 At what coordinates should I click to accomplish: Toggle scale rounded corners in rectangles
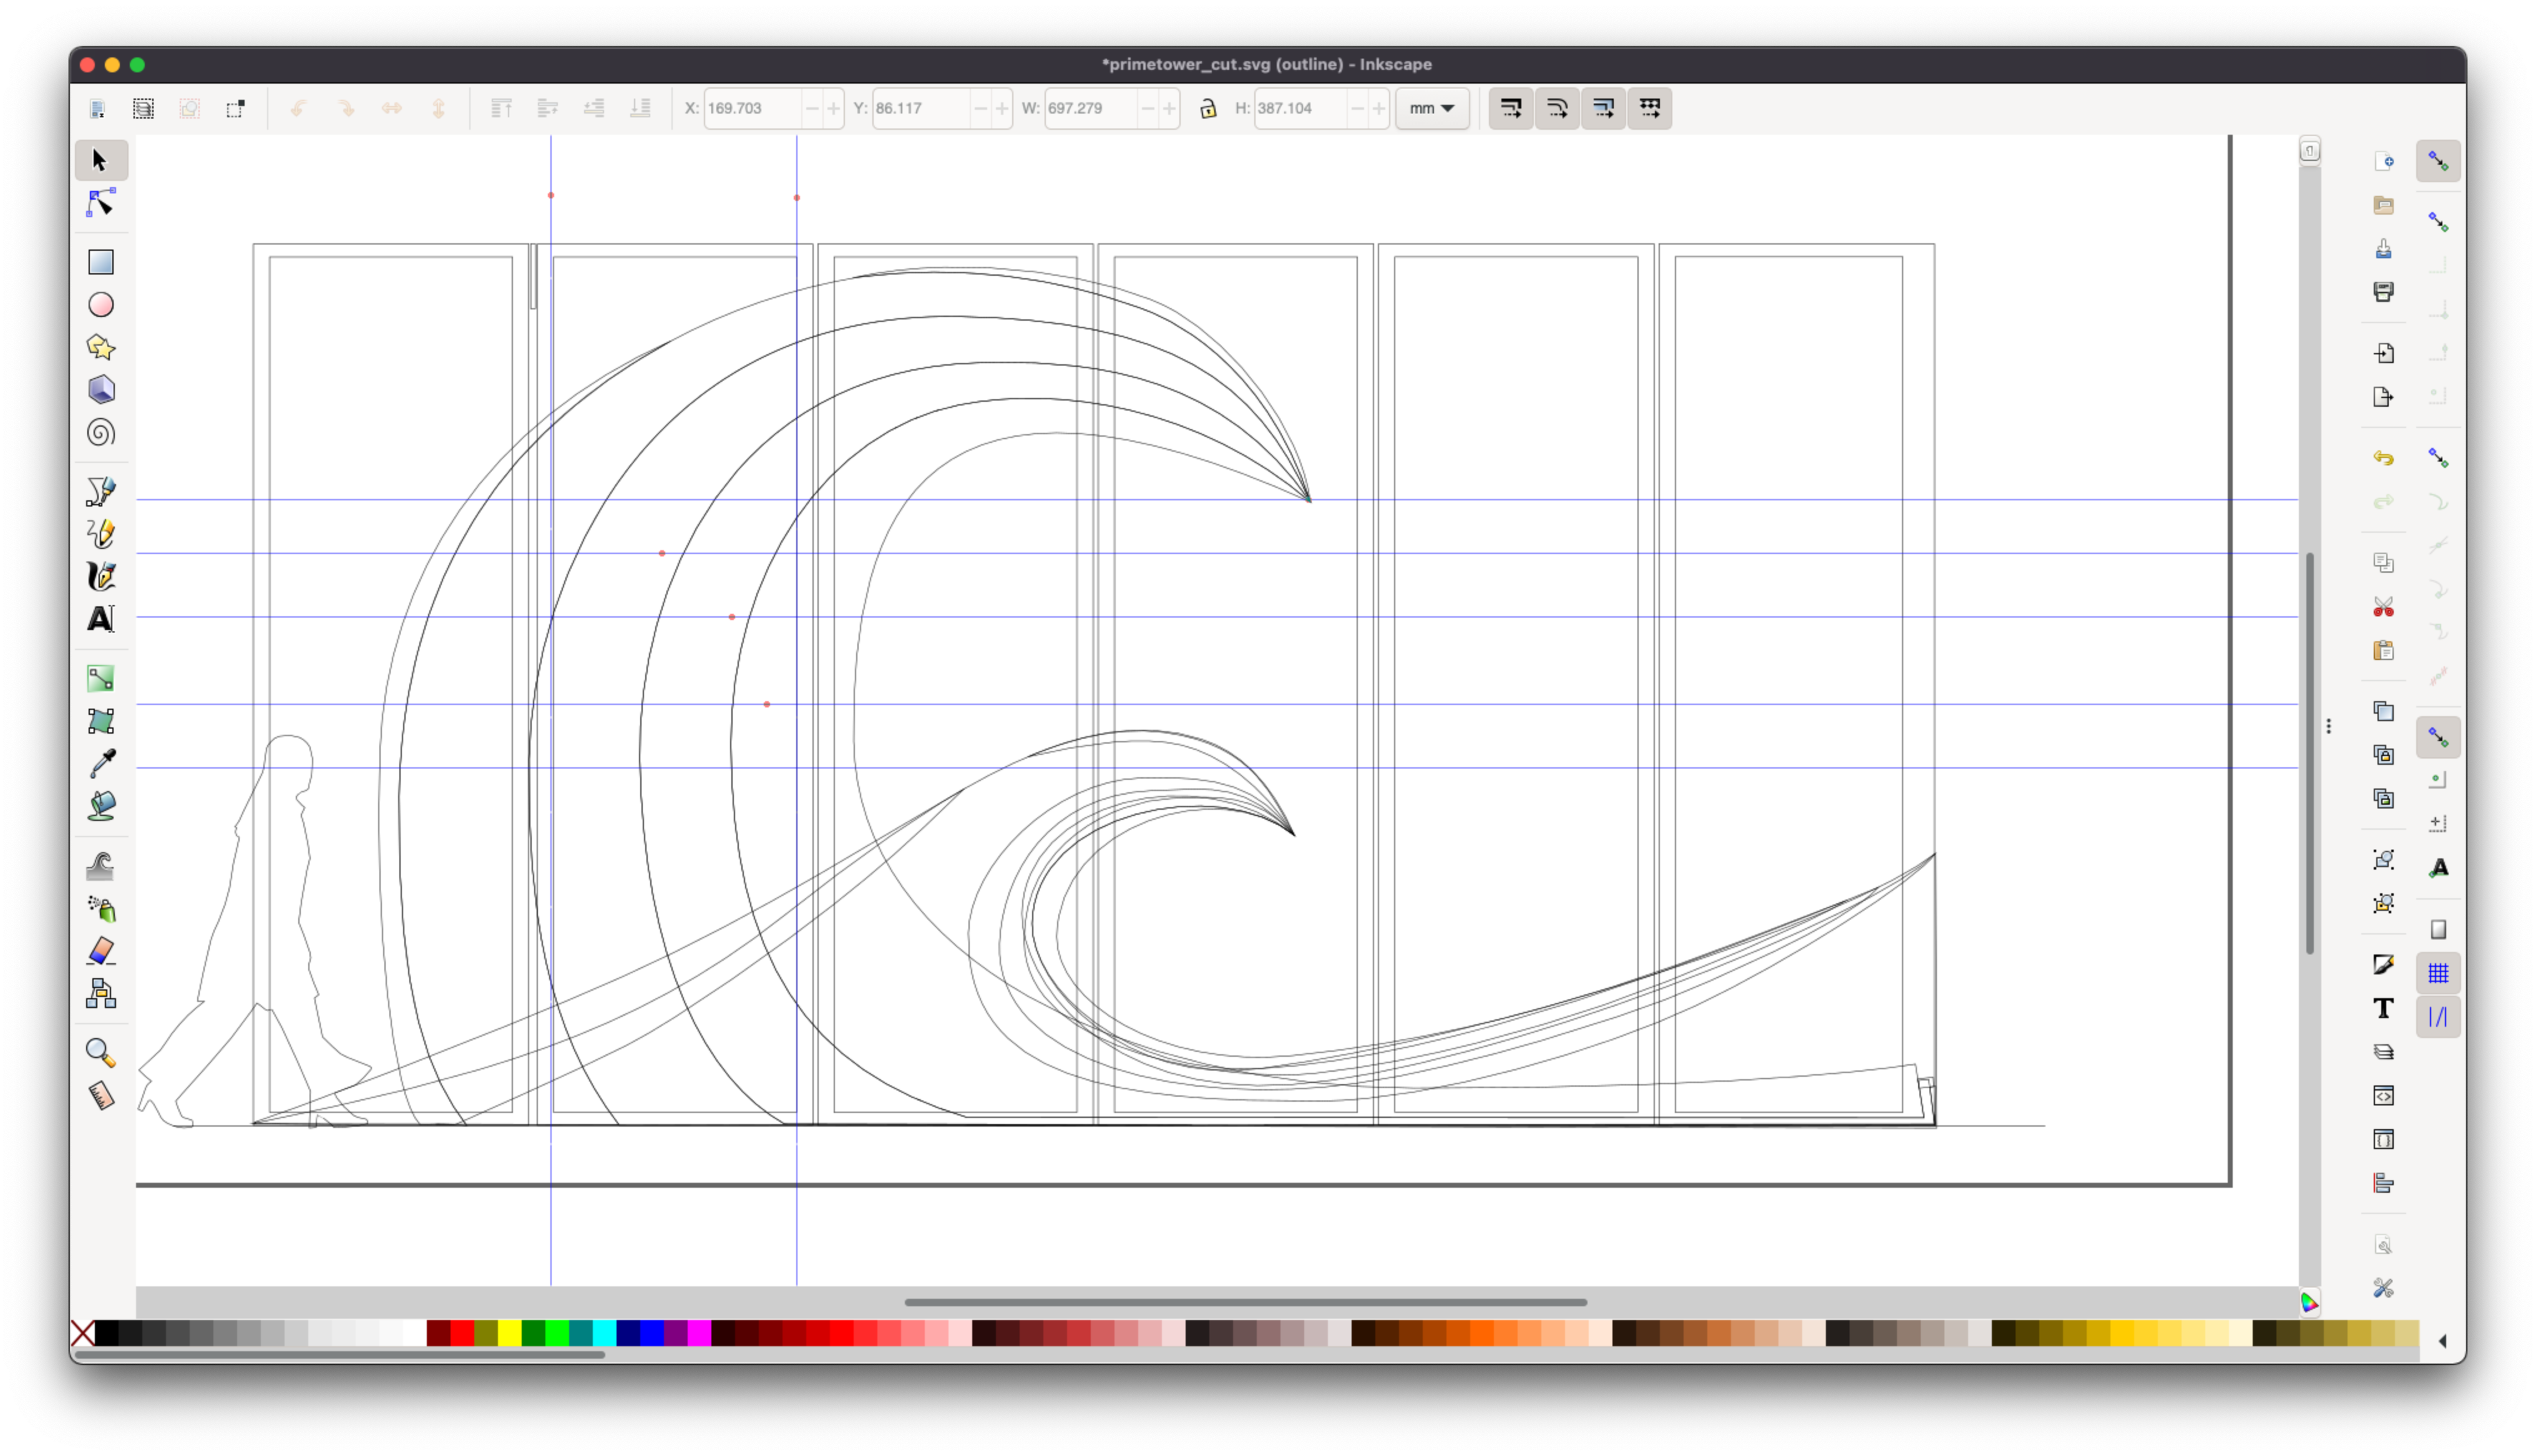tap(1557, 108)
